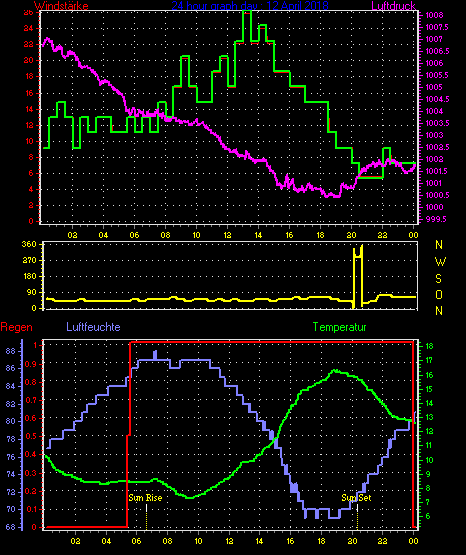Click the magenta 'Luftdruck' axis title
466x555 pixels.
393,6
